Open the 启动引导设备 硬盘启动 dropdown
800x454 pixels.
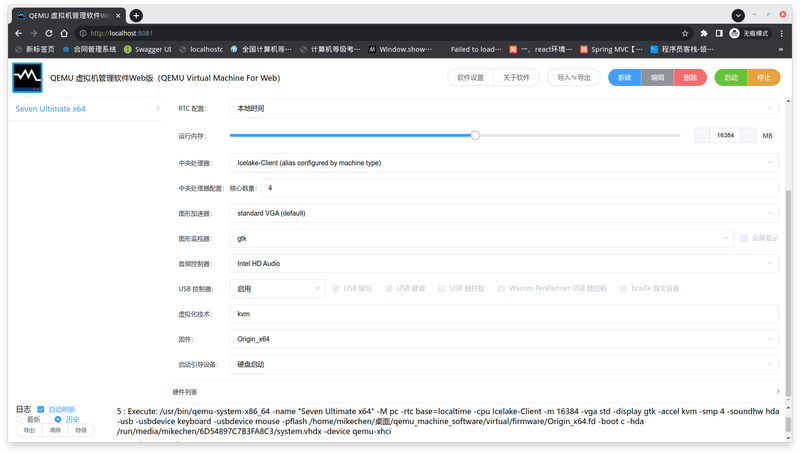coord(504,364)
